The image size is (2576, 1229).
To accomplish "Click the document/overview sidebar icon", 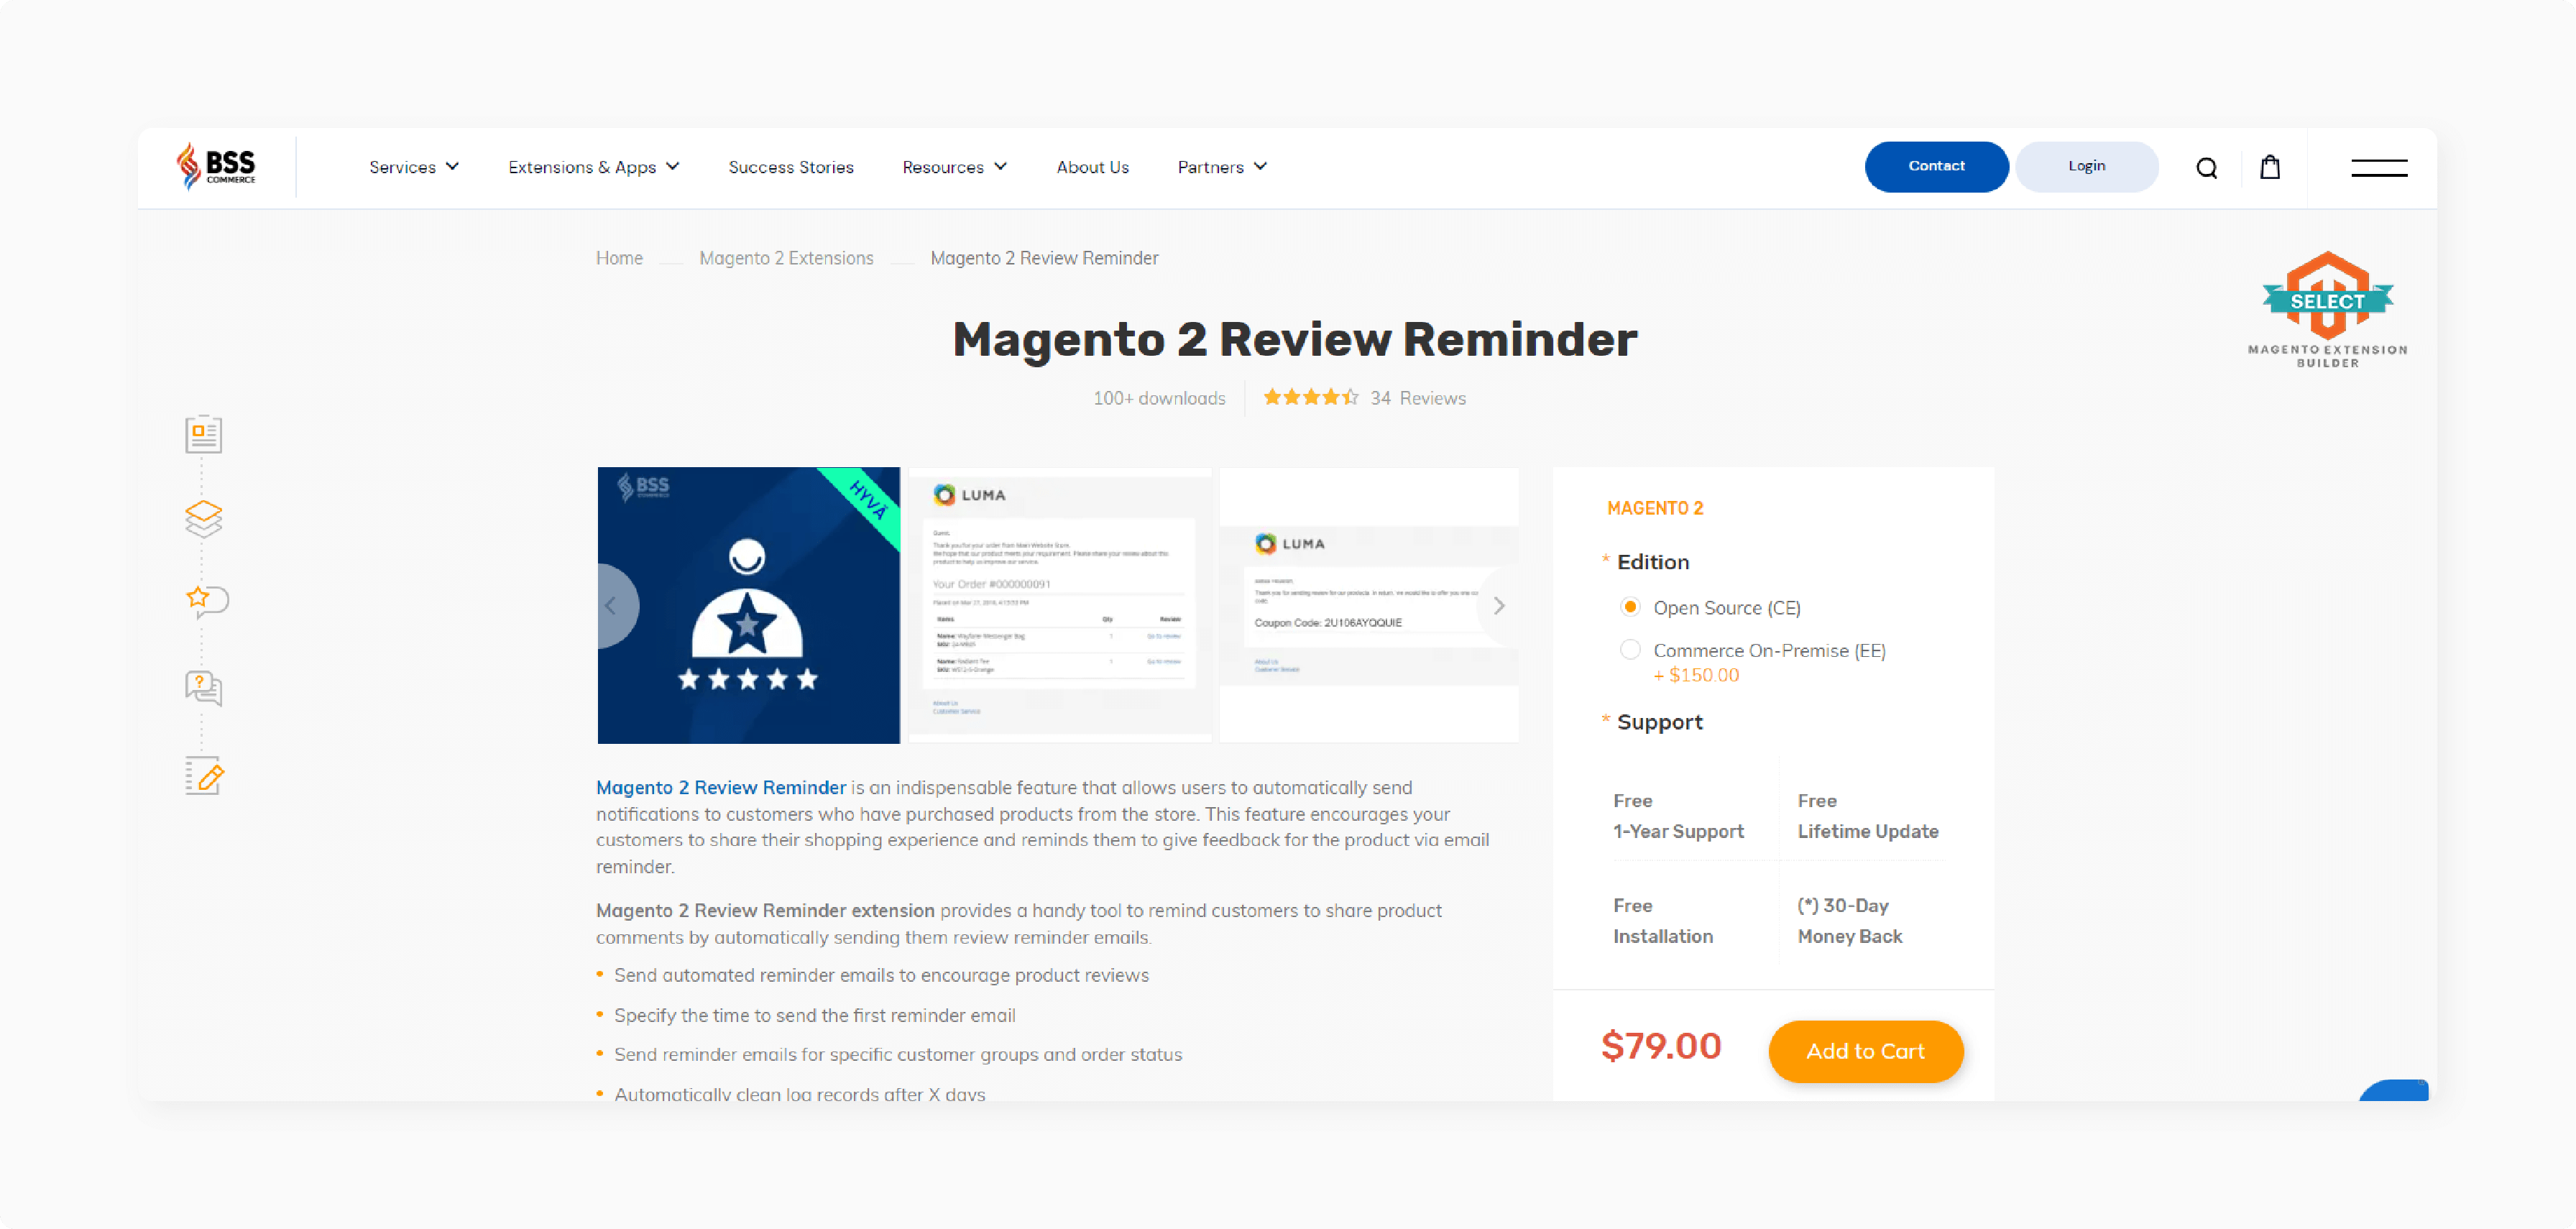I will click(202, 434).
